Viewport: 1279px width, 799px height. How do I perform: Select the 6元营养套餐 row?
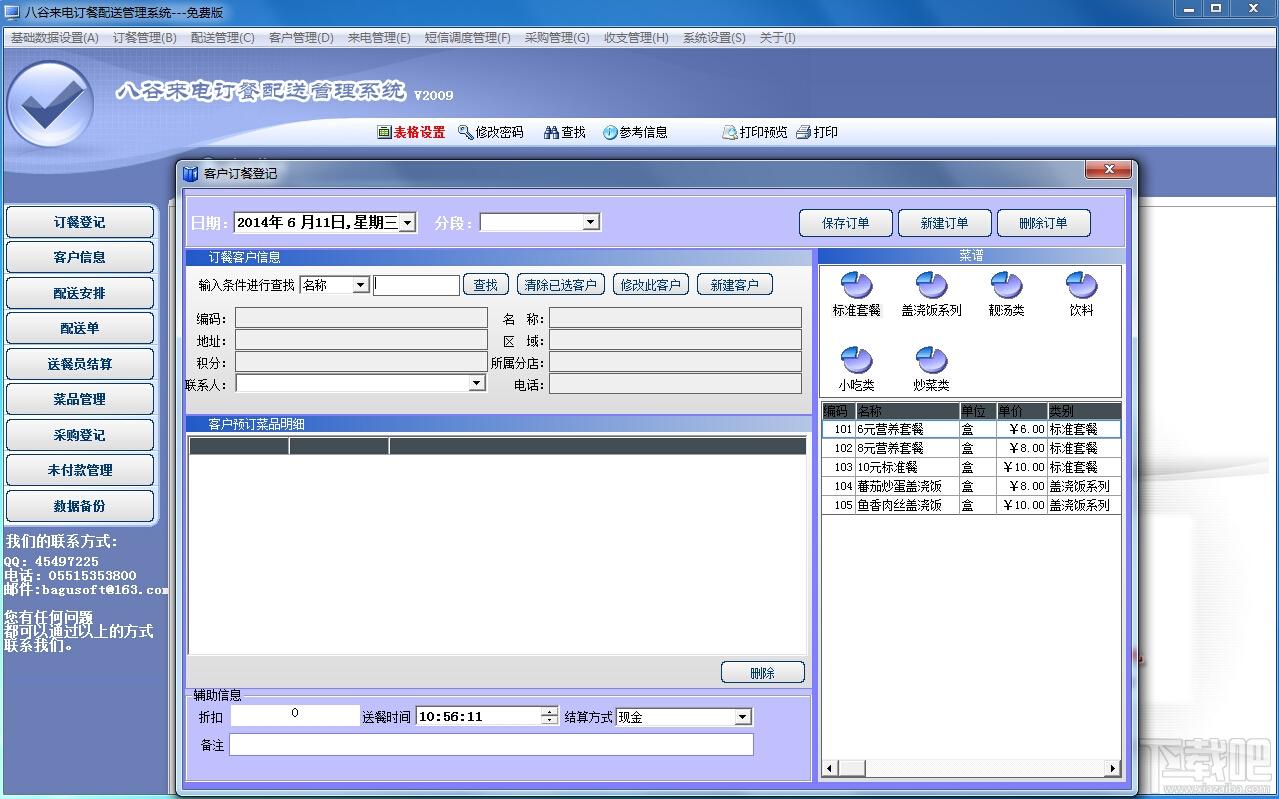coord(971,429)
